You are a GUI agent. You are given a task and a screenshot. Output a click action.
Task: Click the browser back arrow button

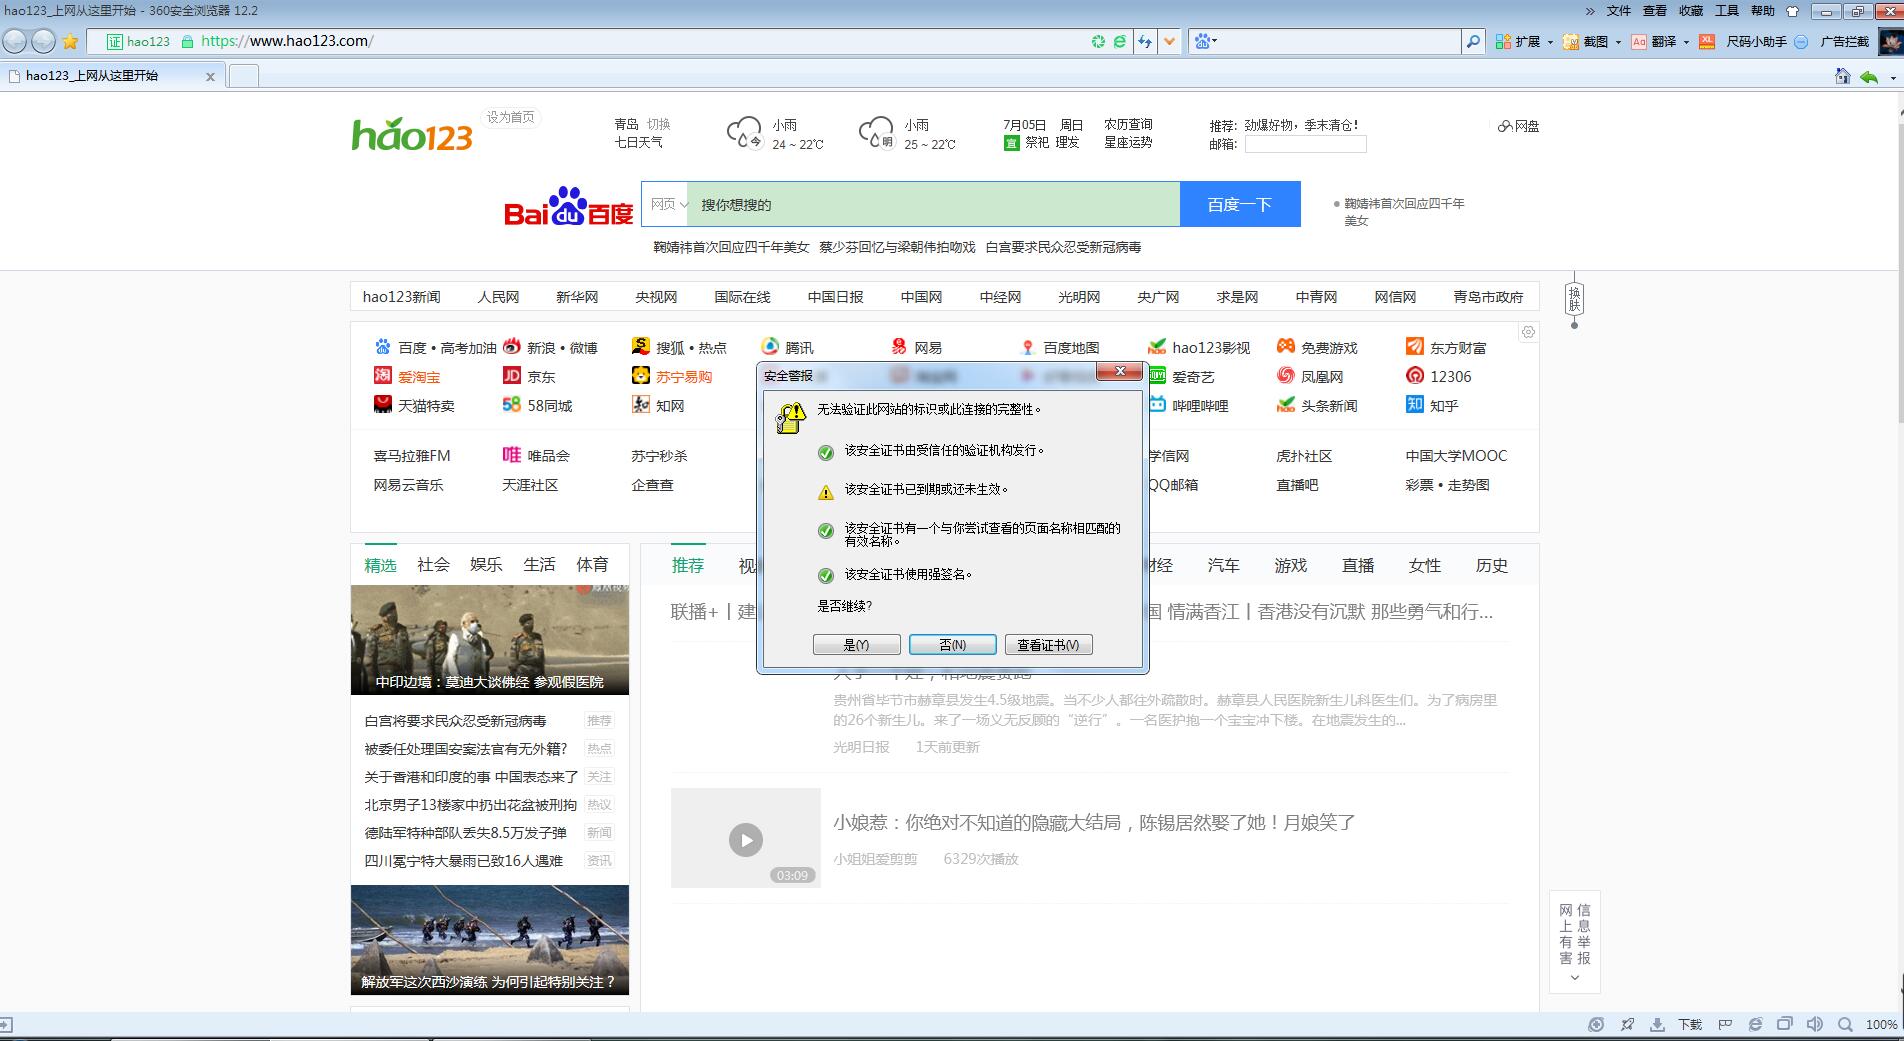coord(15,41)
